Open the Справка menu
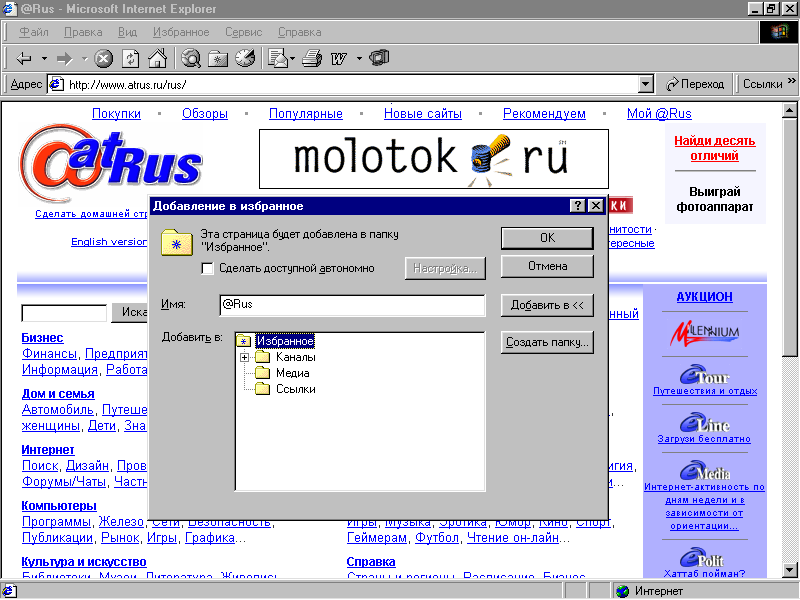The image size is (800, 600). pos(299,32)
